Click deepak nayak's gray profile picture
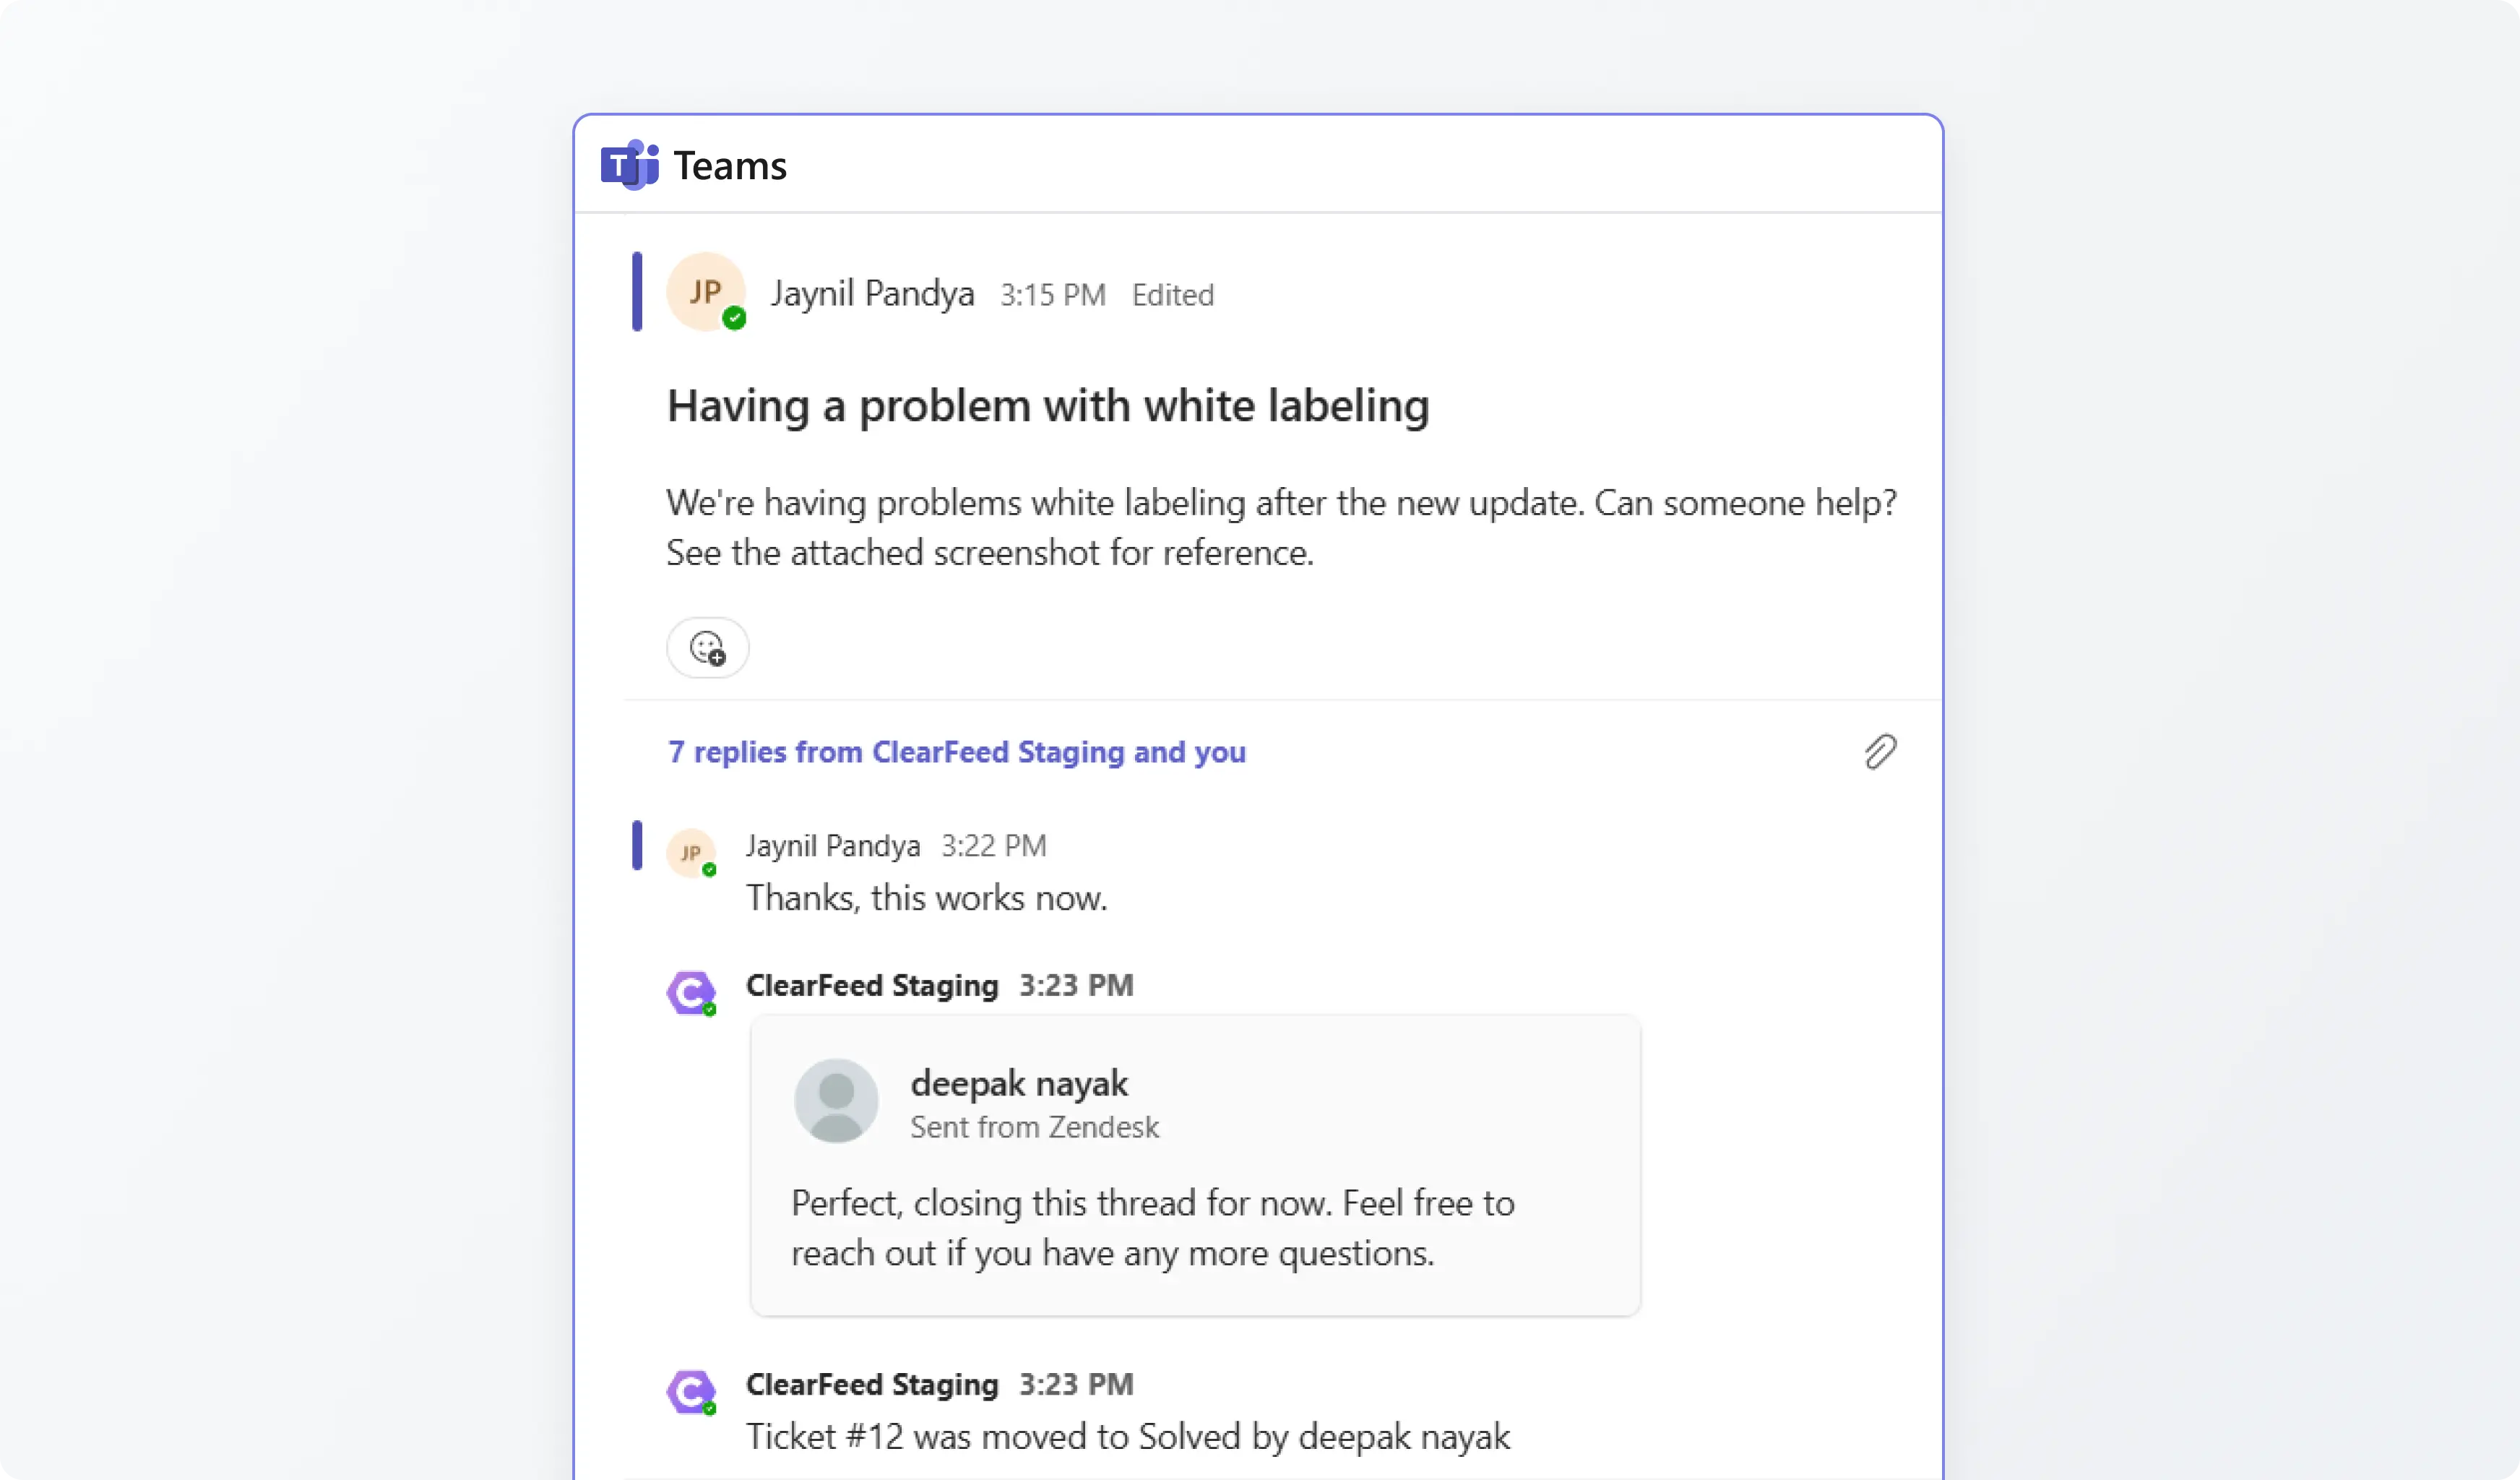Screen dimensions: 2520x1480 click(x=836, y=1101)
